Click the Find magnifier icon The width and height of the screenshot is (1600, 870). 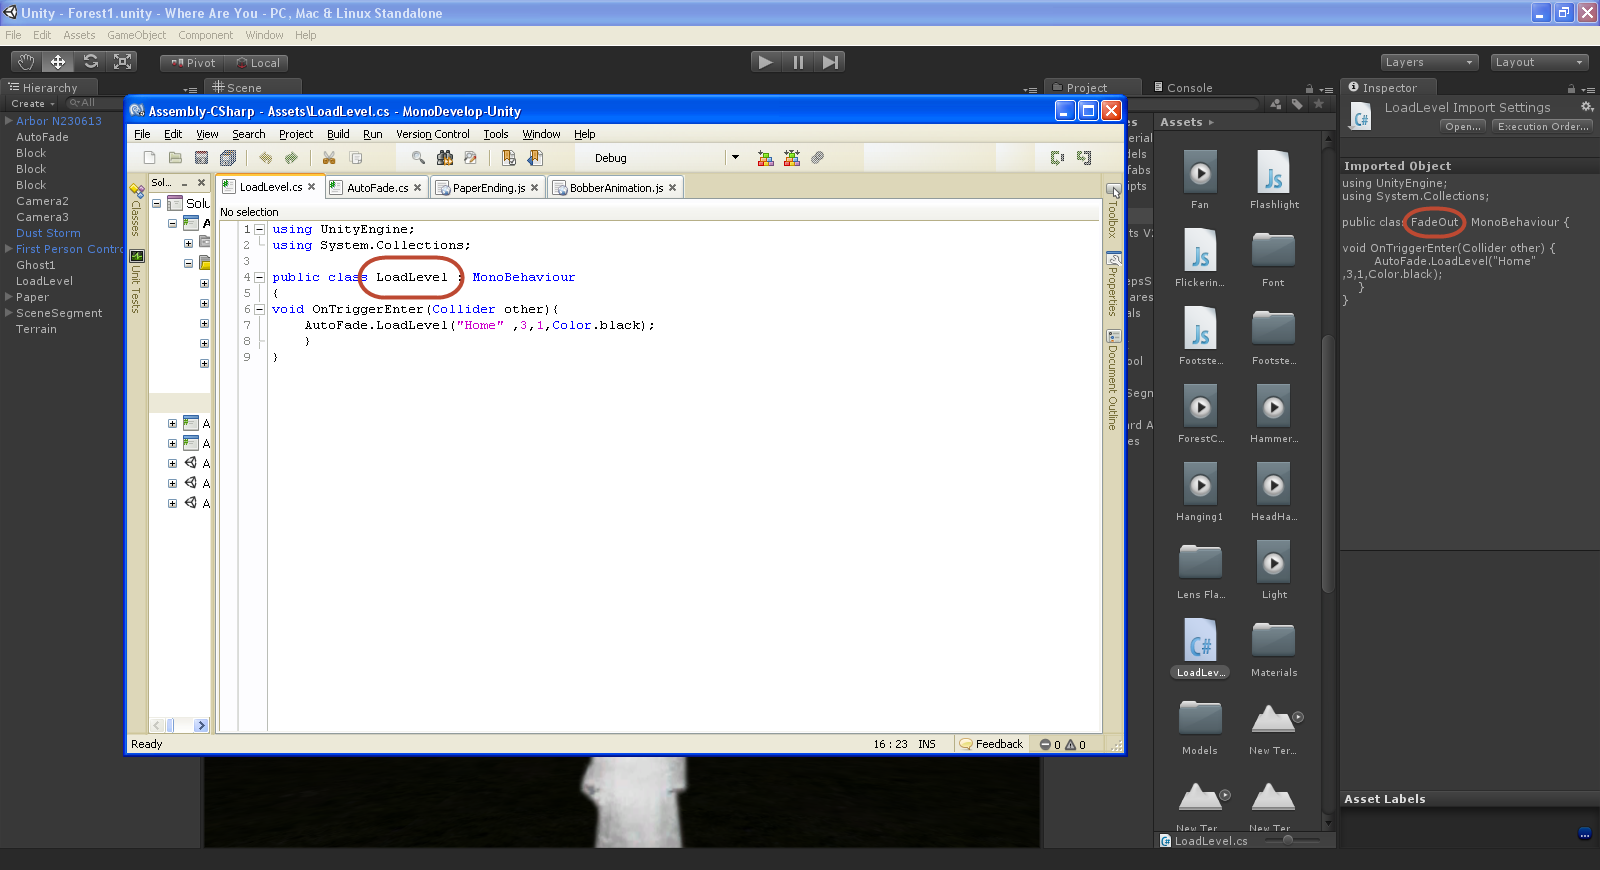pyautogui.click(x=418, y=158)
